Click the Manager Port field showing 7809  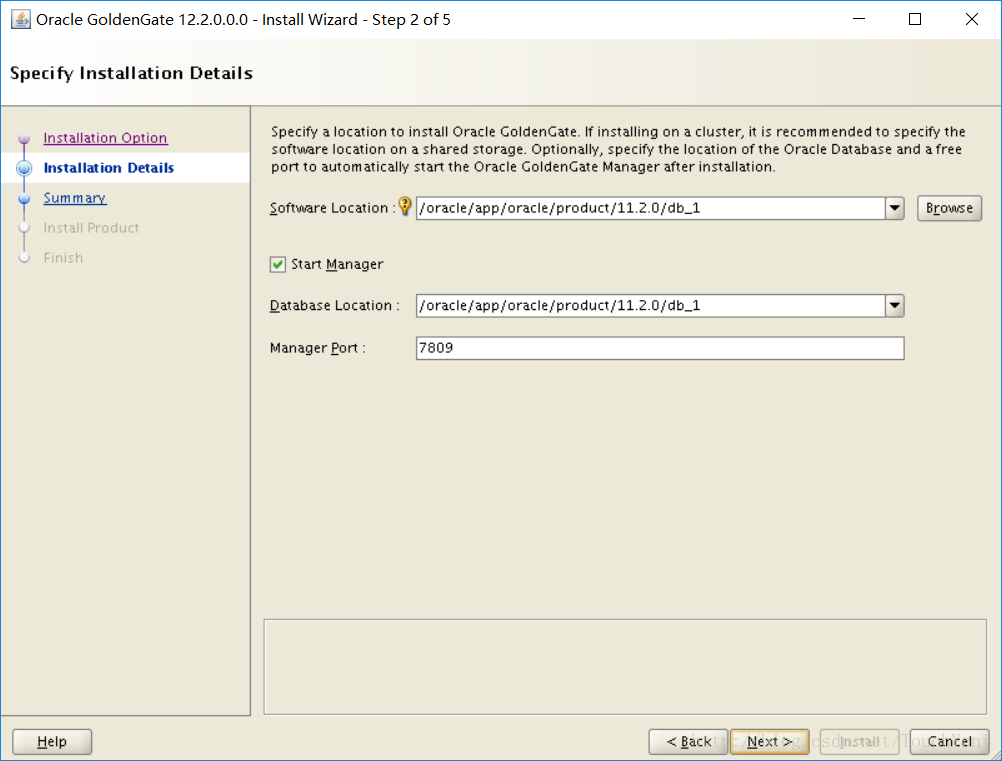pos(660,348)
